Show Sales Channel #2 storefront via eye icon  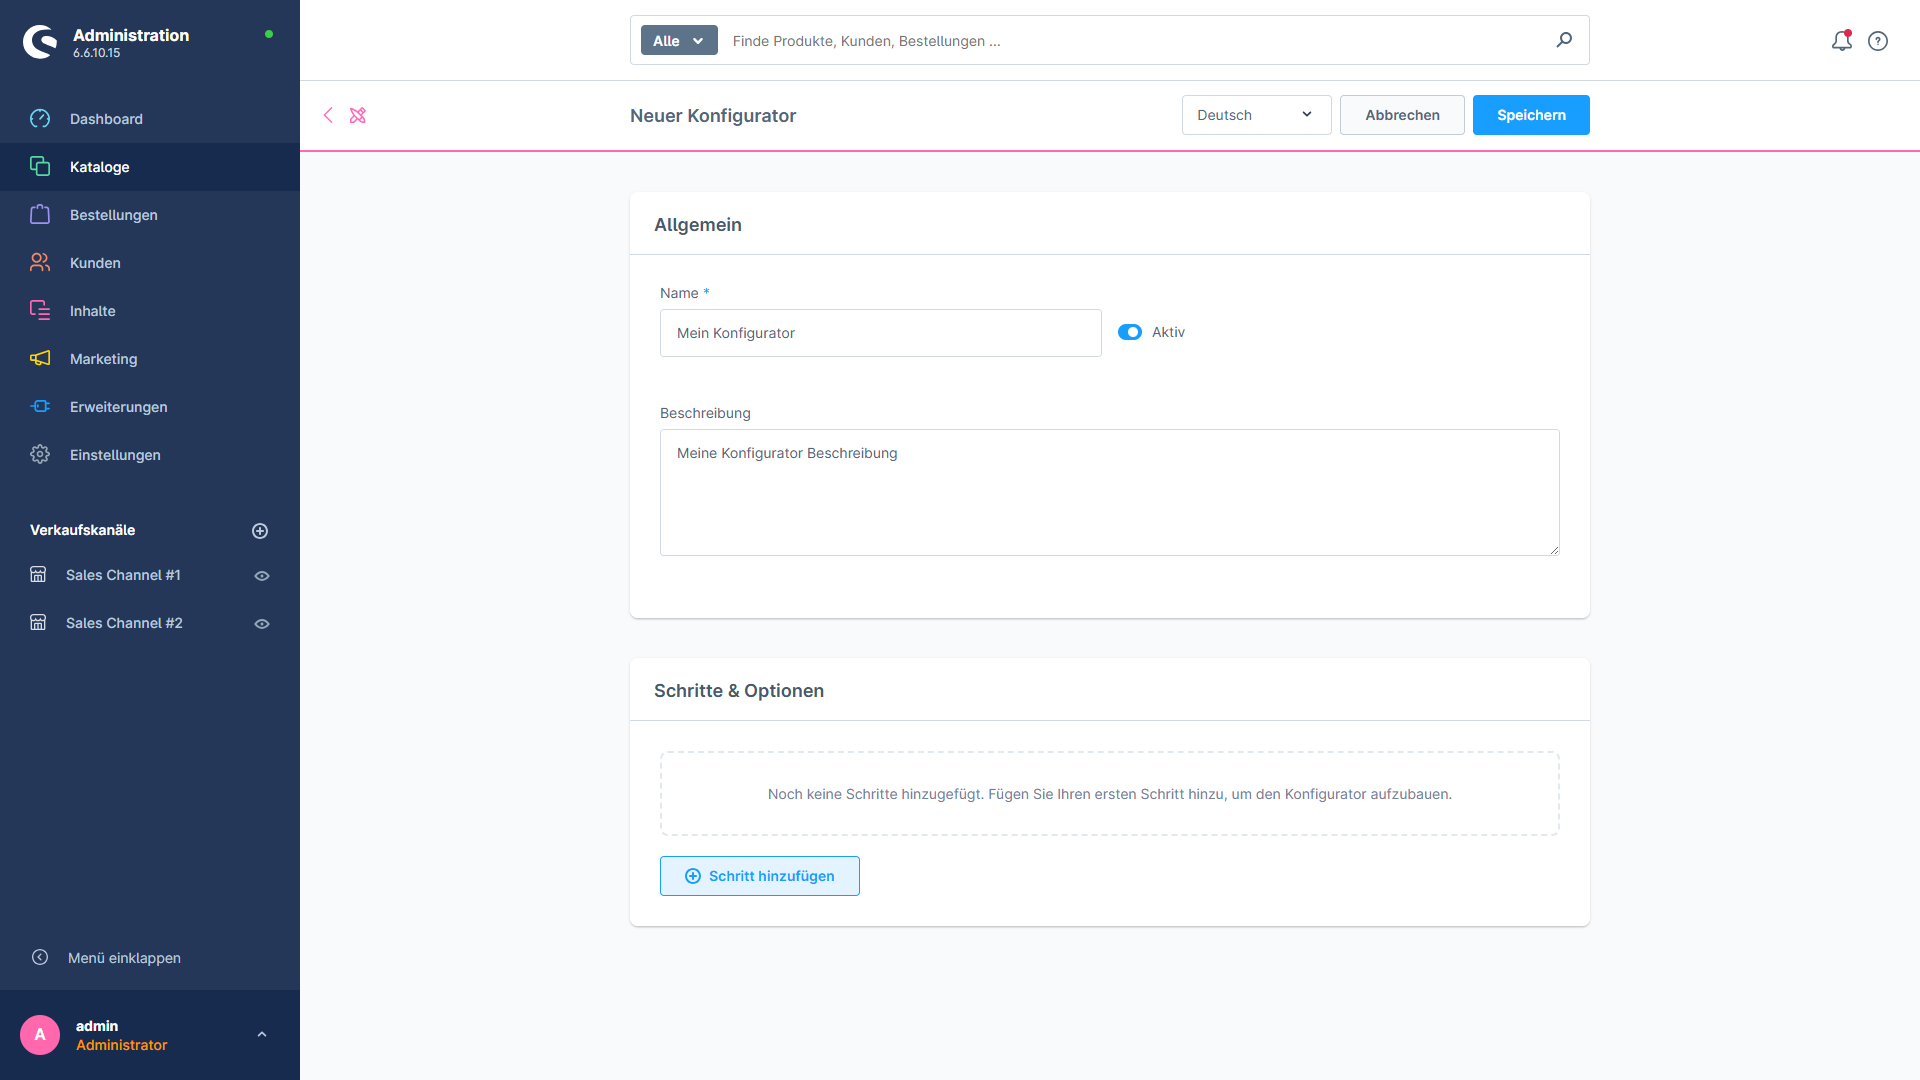point(262,624)
